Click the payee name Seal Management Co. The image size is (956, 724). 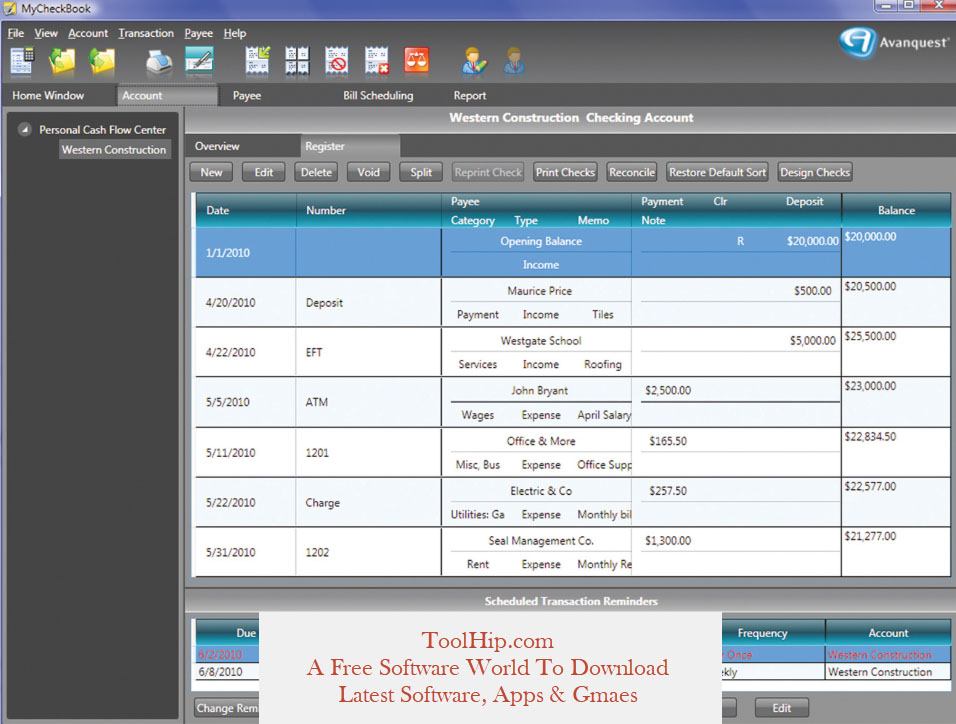541,541
